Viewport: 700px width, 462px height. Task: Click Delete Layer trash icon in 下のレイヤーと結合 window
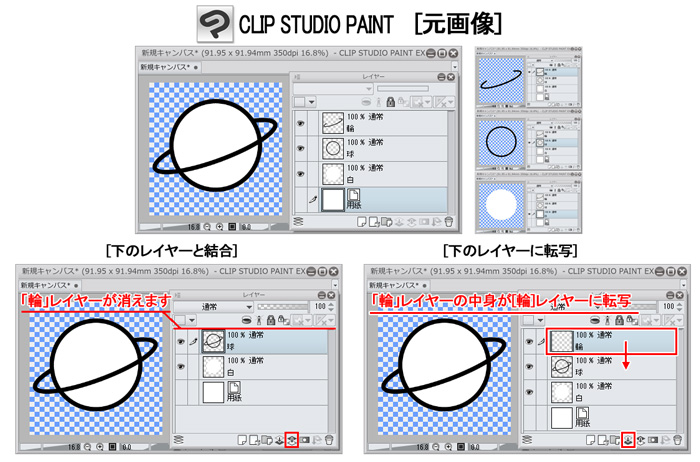pos(329,440)
